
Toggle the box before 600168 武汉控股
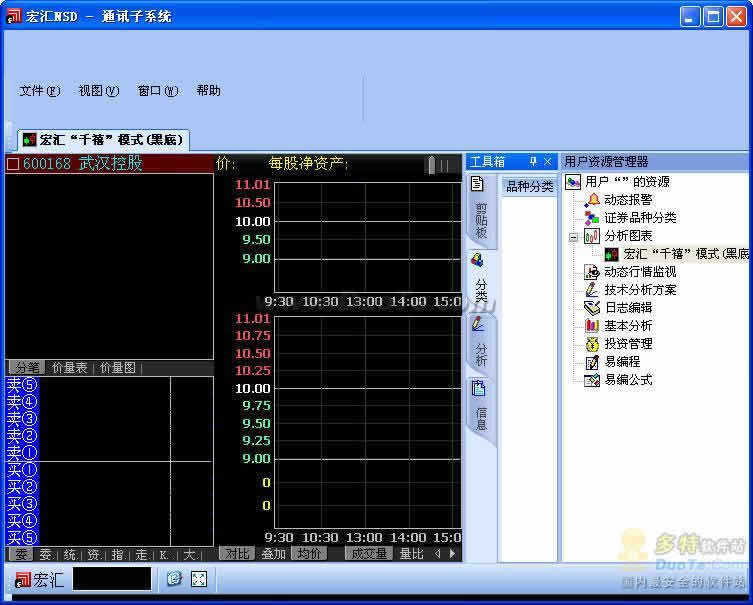click(x=13, y=164)
